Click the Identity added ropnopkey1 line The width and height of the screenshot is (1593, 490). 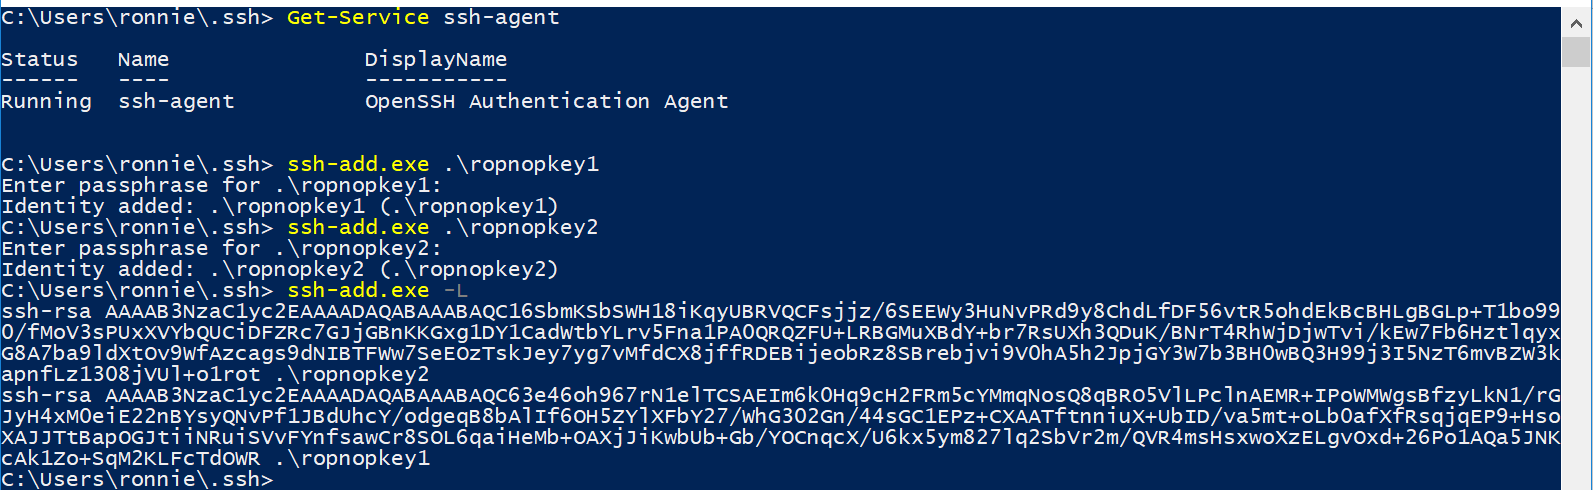pyautogui.click(x=280, y=207)
